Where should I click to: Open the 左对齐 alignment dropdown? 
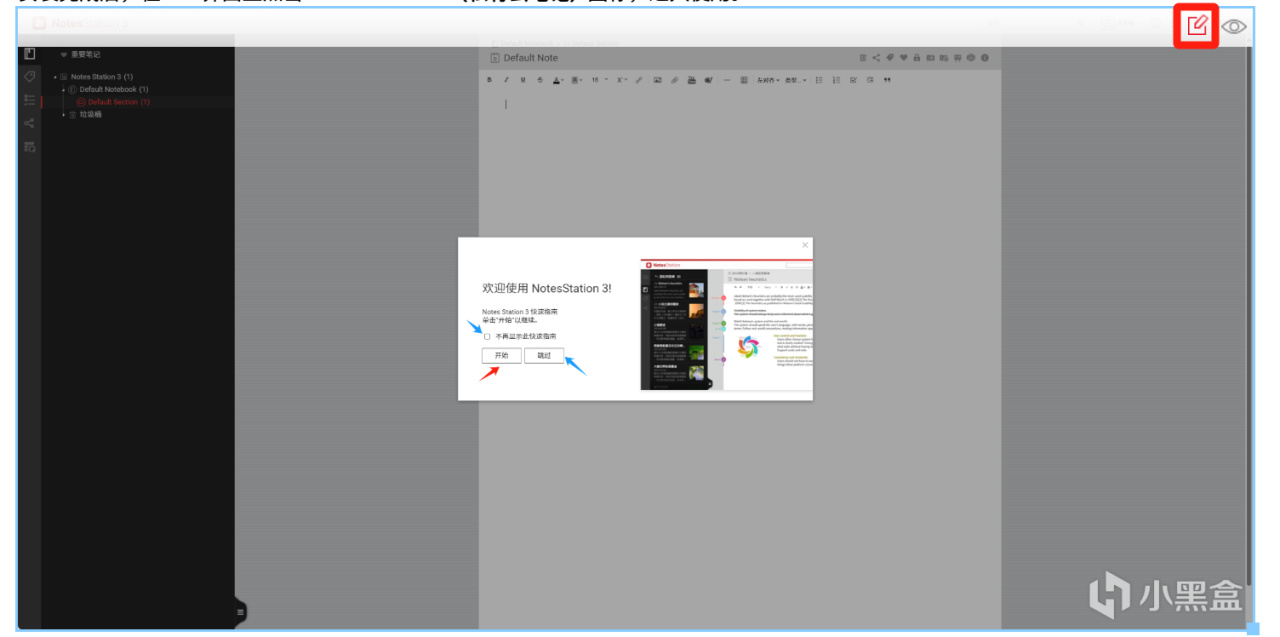[x=768, y=80]
